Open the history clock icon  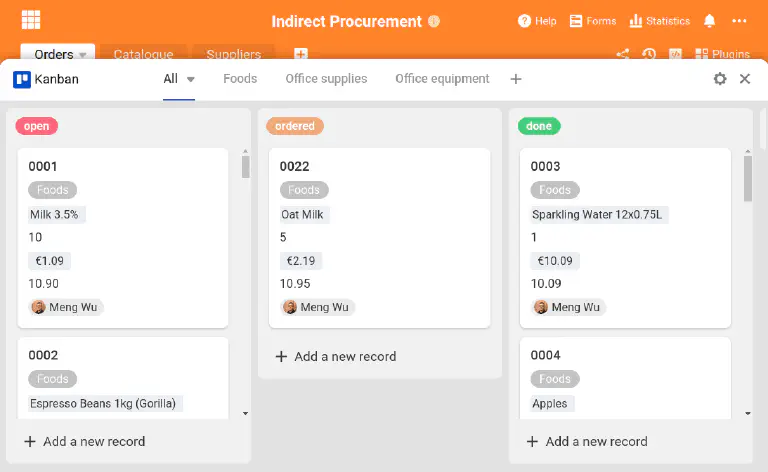click(x=649, y=53)
